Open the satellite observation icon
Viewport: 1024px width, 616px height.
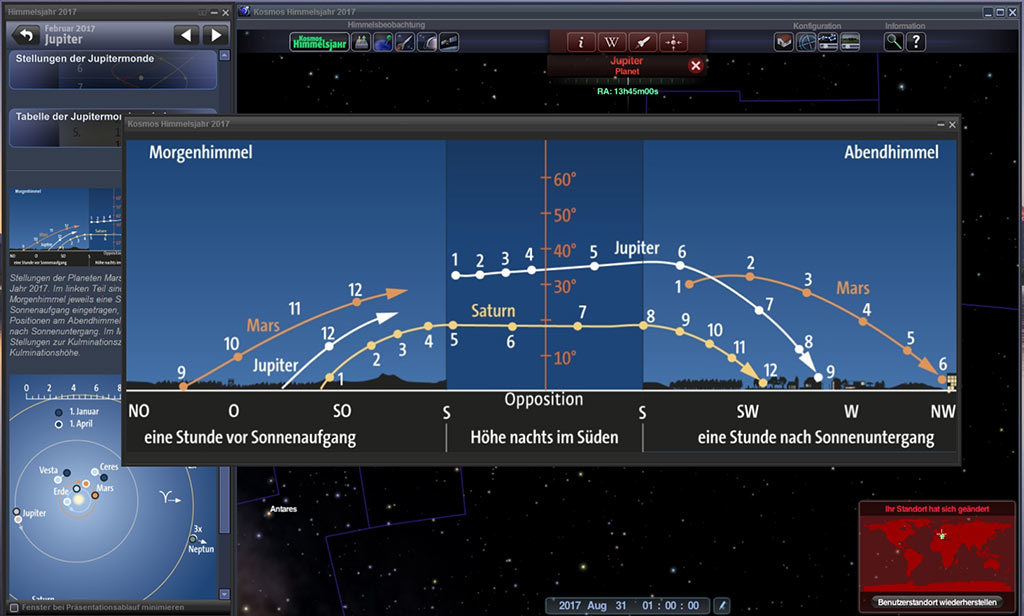[x=449, y=42]
